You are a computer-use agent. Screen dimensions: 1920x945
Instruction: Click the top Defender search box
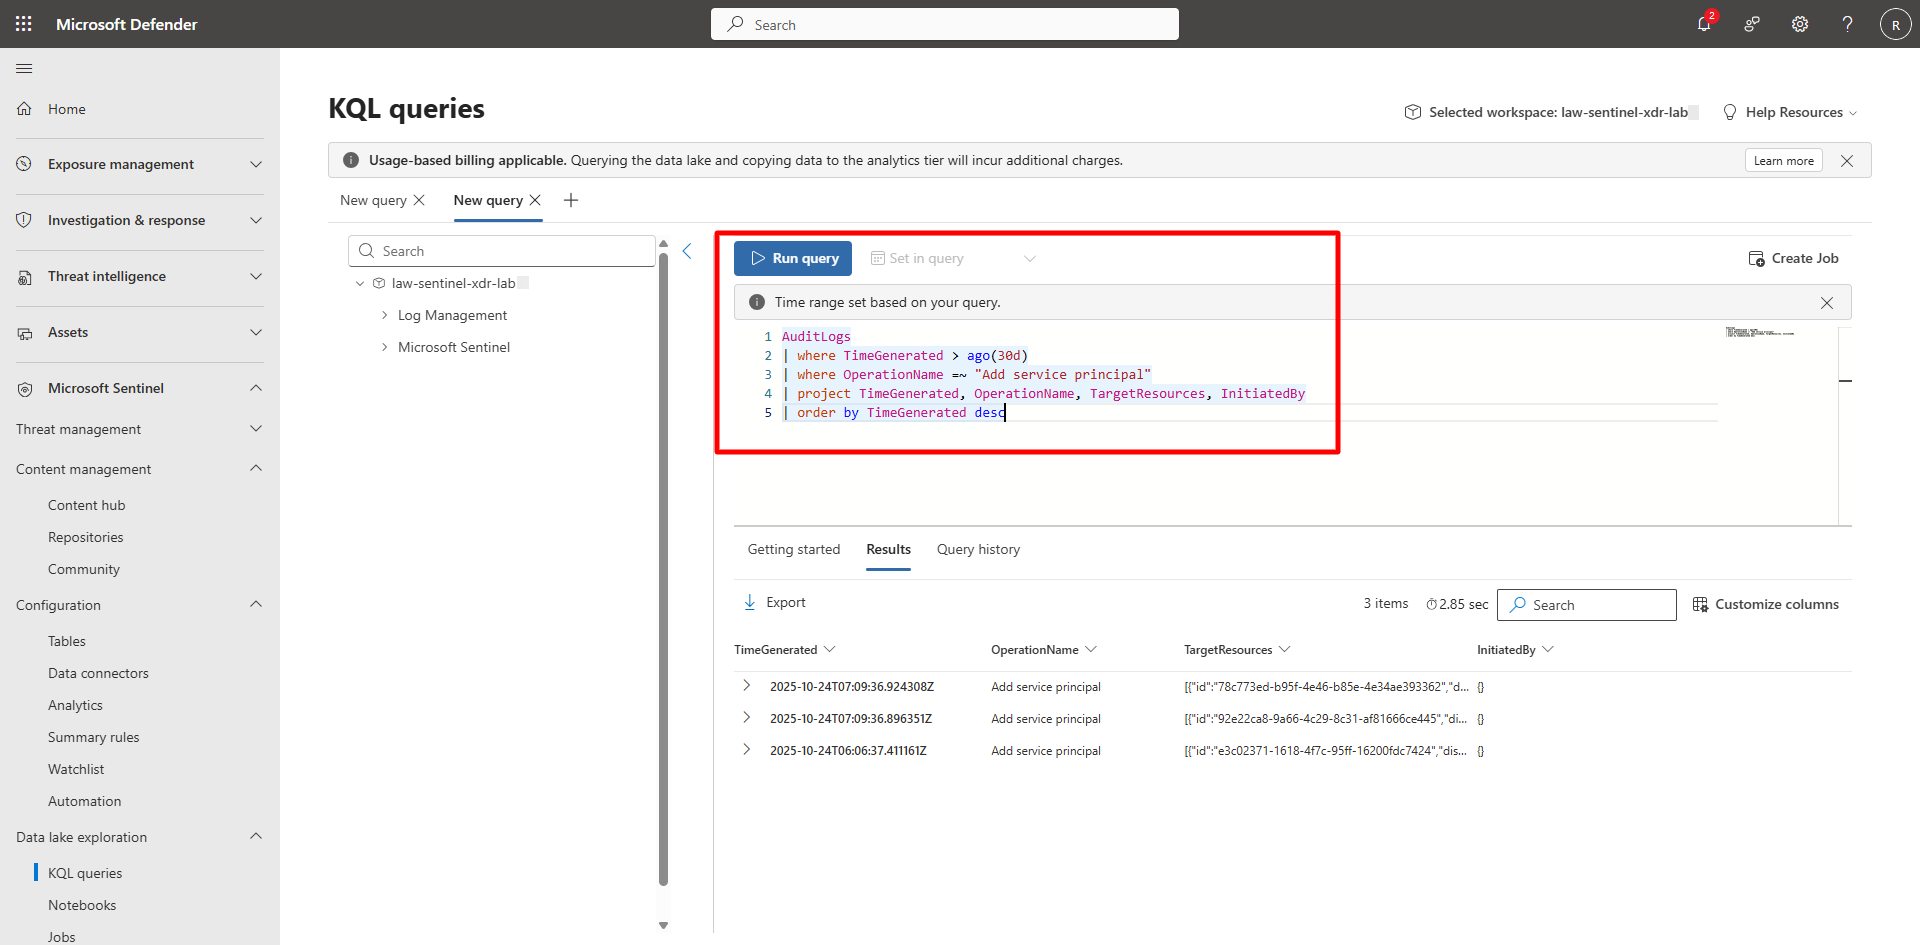click(945, 24)
